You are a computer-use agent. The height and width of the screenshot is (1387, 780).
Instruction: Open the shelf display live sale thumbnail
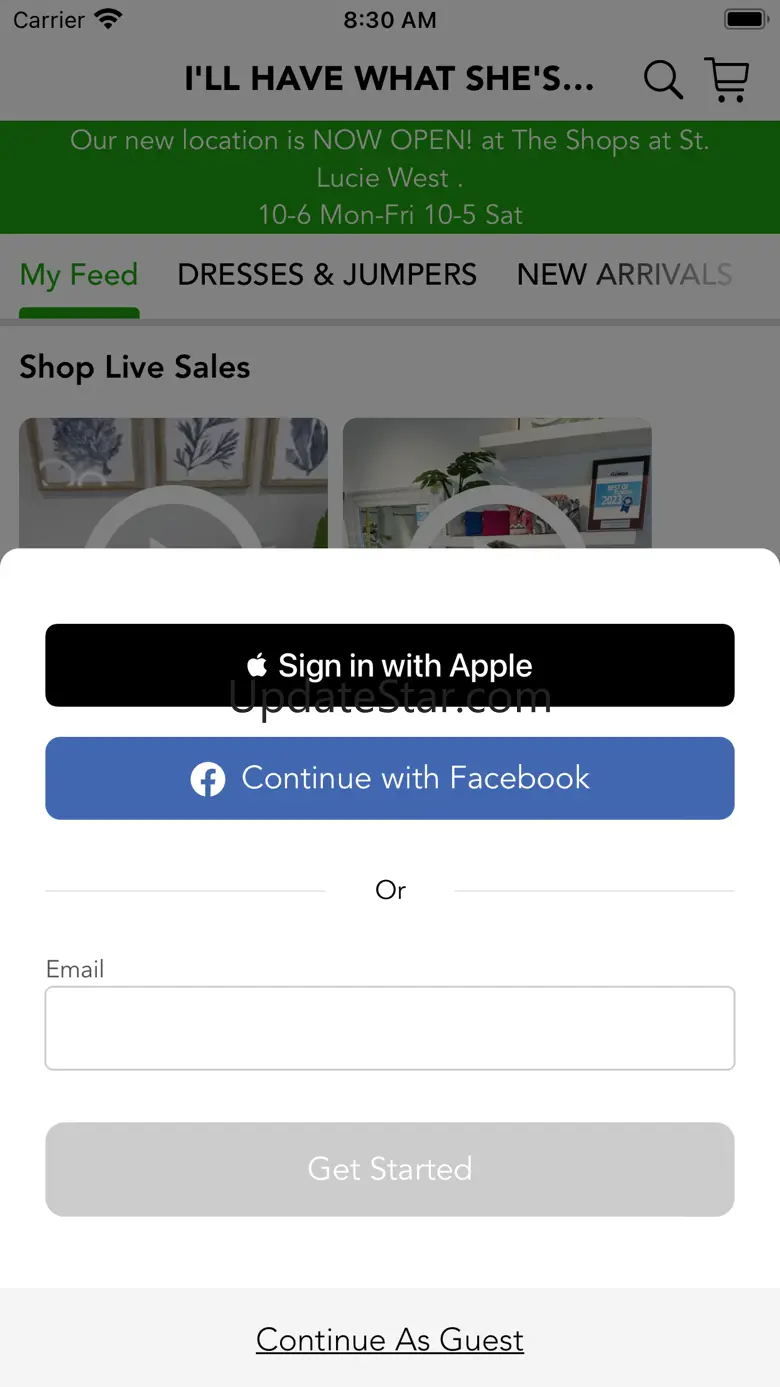[497, 483]
